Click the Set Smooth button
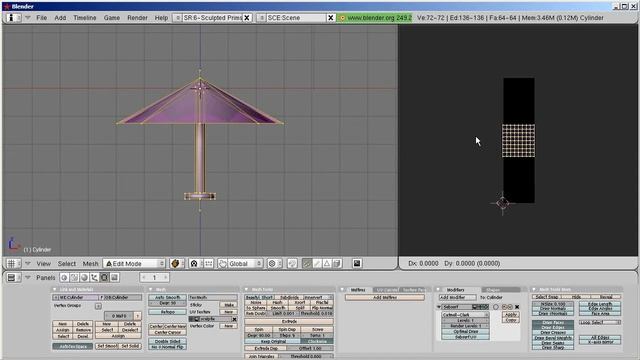 tap(107, 346)
